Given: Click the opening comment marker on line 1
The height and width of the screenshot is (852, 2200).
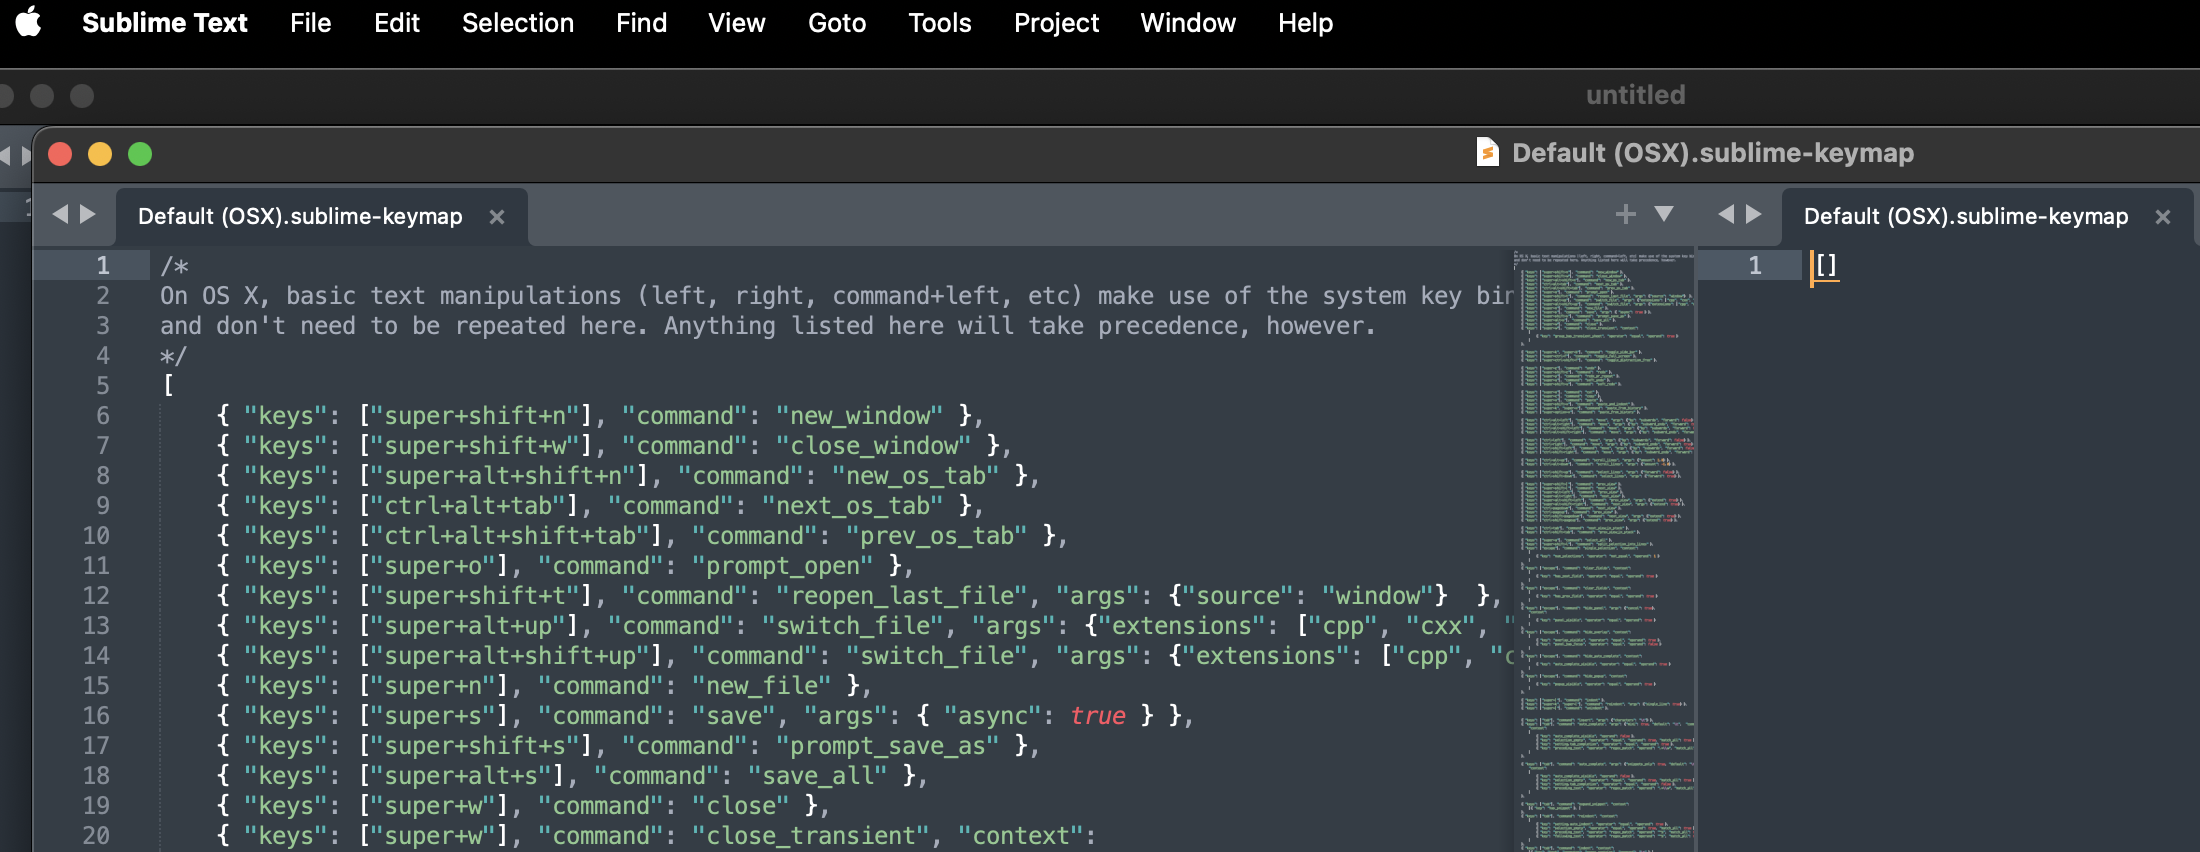Looking at the screenshot, I should pos(174,266).
